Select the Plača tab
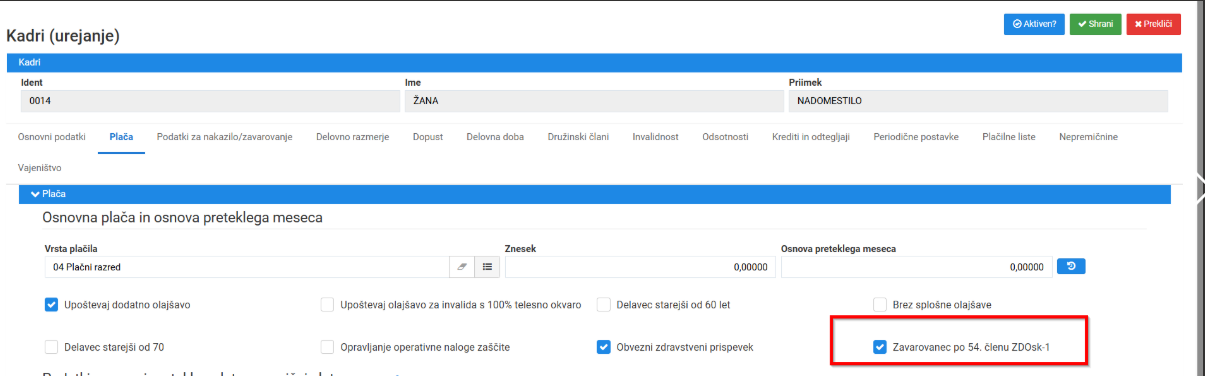The width and height of the screenshot is (1205, 376). coord(121,136)
